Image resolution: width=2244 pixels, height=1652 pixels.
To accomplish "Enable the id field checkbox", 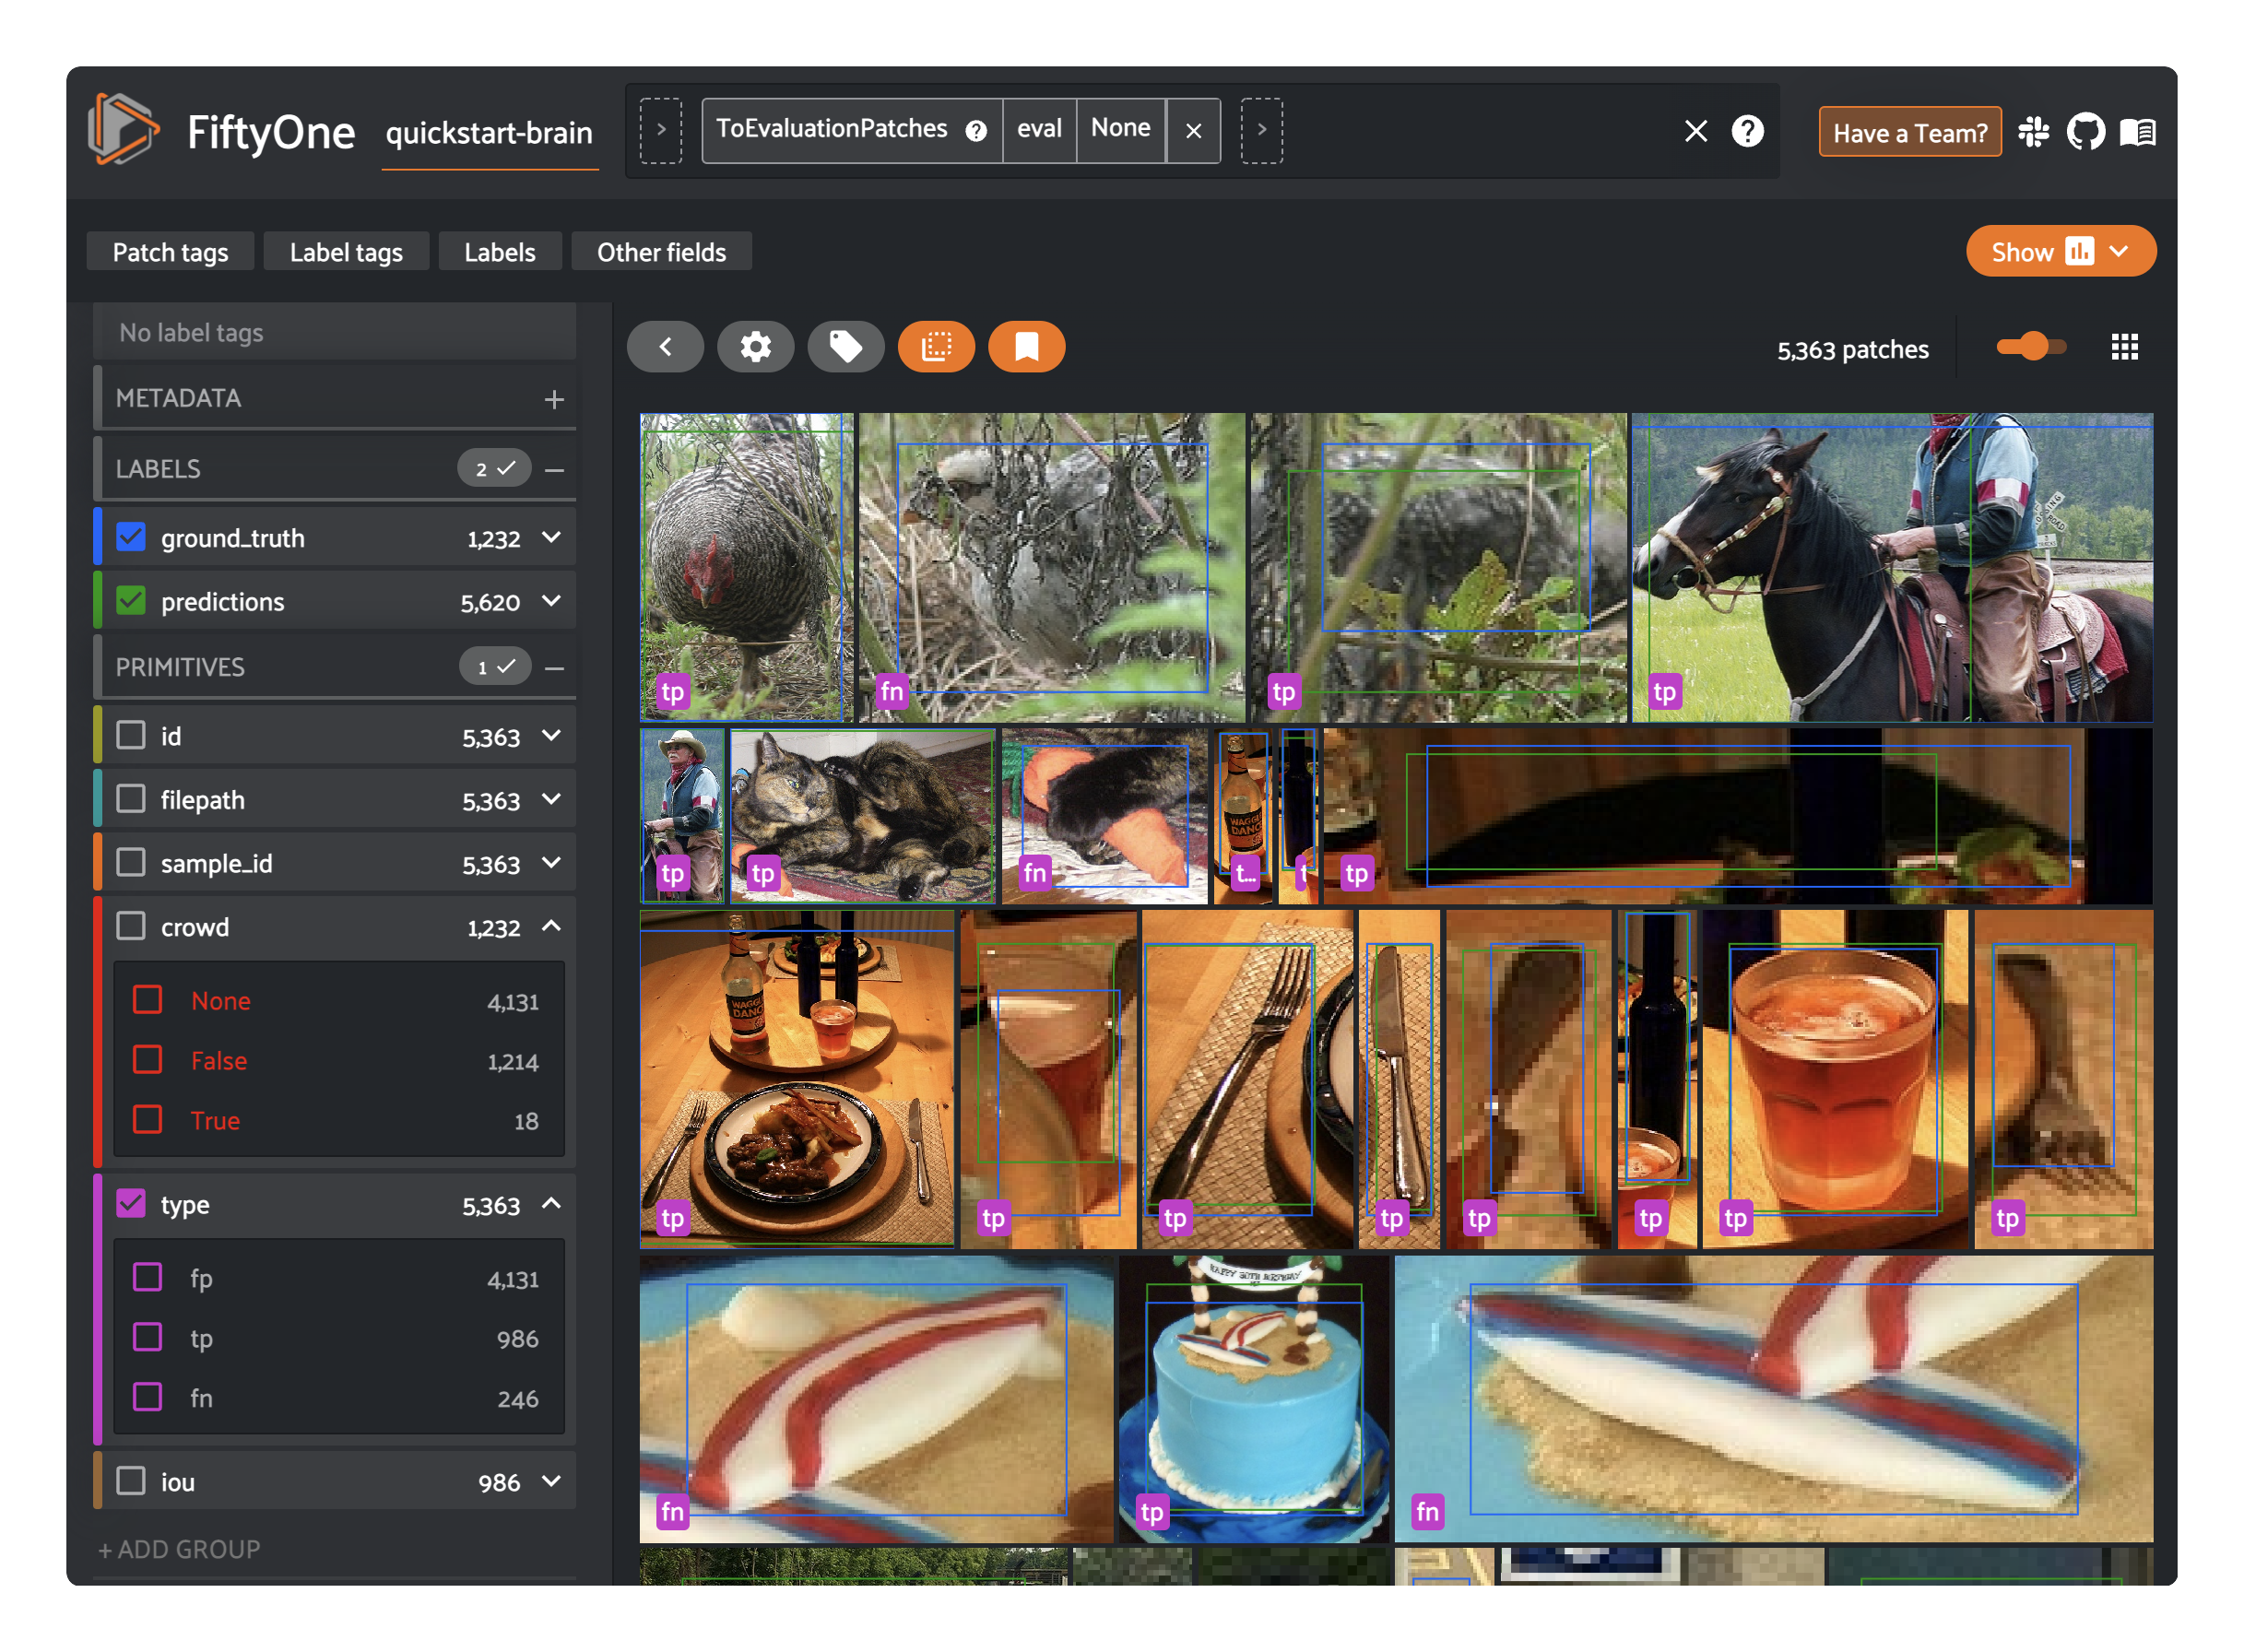I will tap(131, 735).
